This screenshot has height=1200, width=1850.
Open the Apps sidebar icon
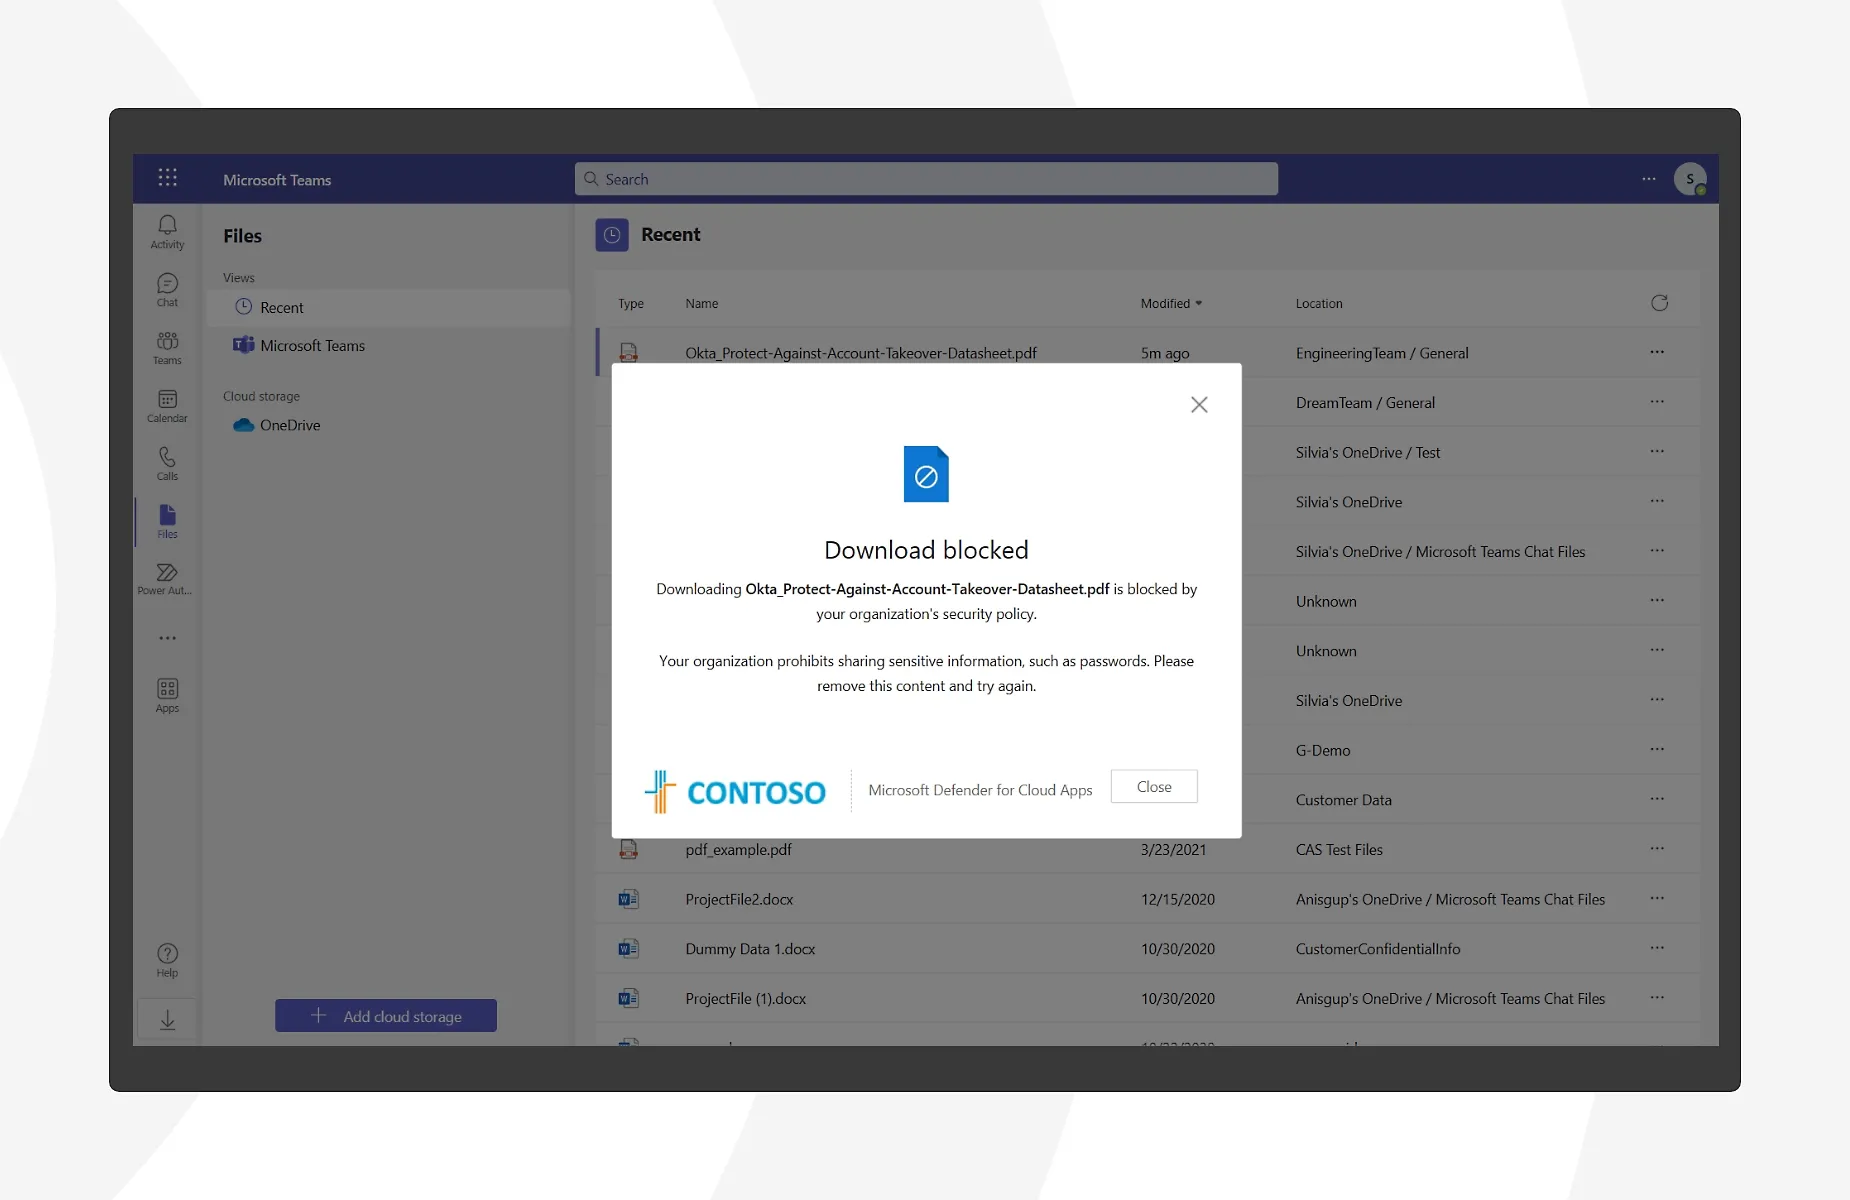[167, 696]
